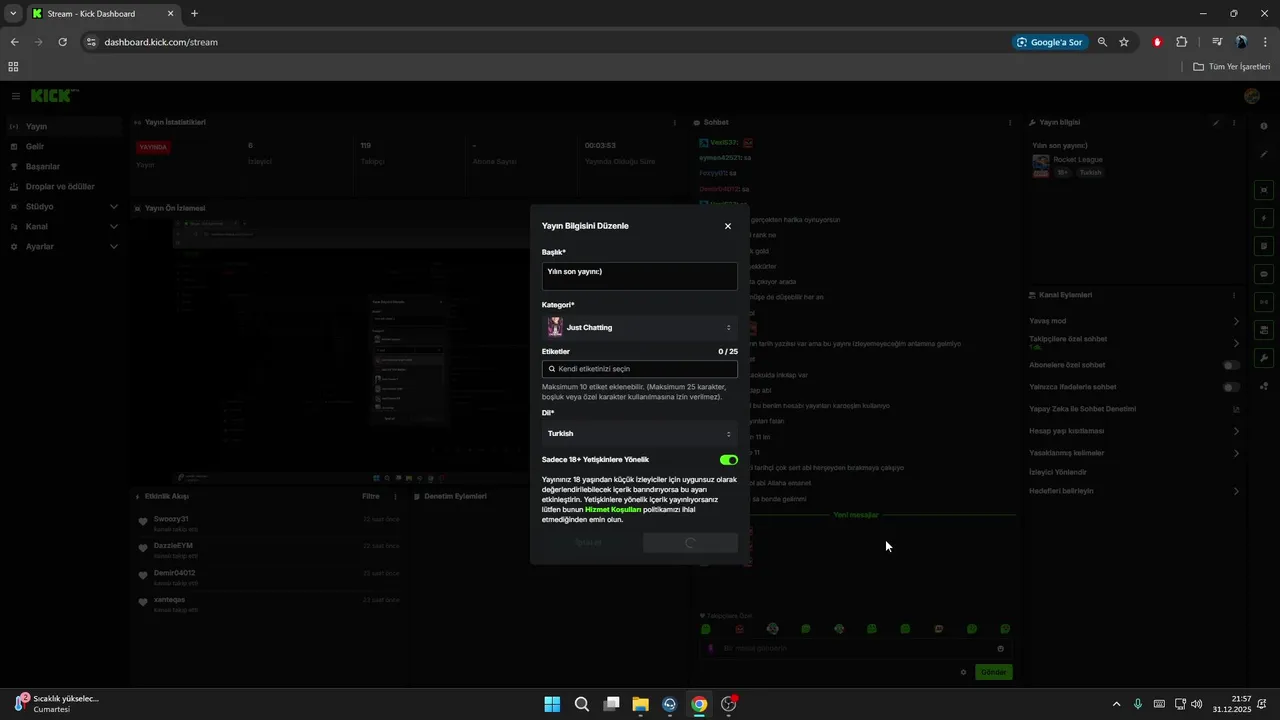Toggle Yalnızca ifadelerle sohbet switch
The image size is (1280, 720).
pyautogui.click(x=1232, y=387)
